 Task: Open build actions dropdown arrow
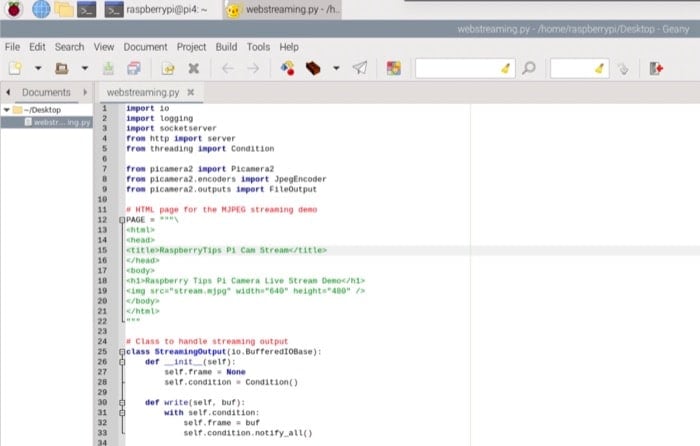[x=336, y=68]
